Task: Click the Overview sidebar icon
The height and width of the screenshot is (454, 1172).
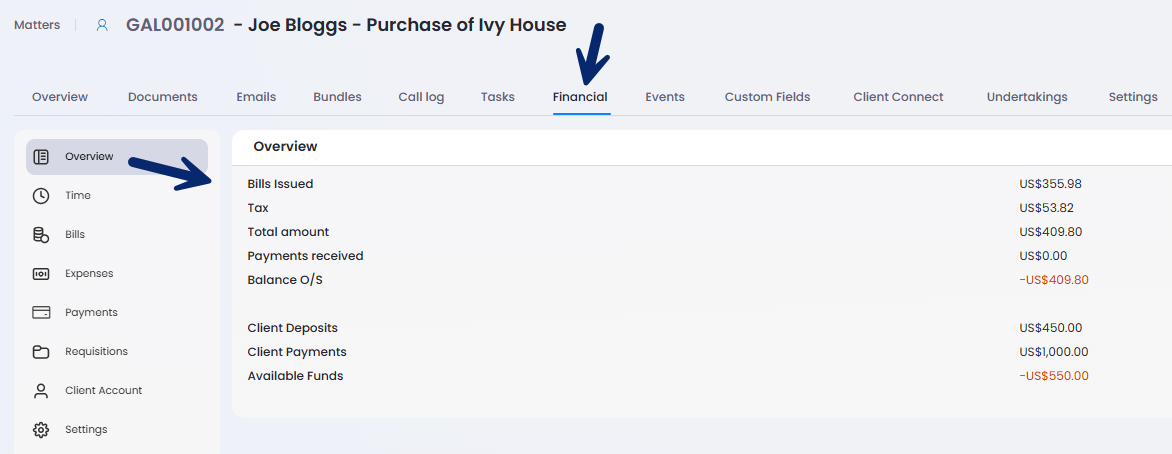Action: tap(41, 157)
